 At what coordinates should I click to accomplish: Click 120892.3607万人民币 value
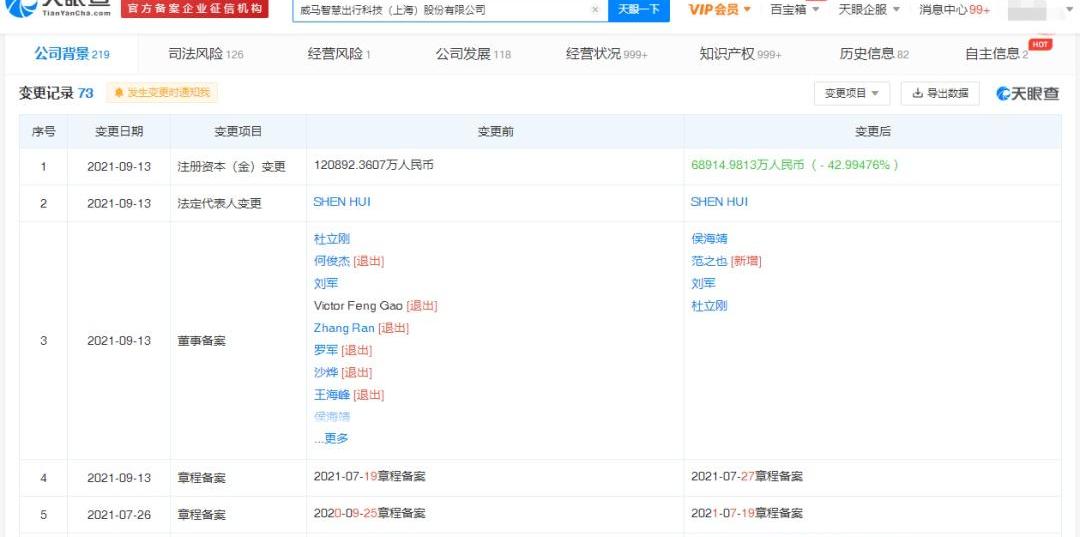(373, 165)
